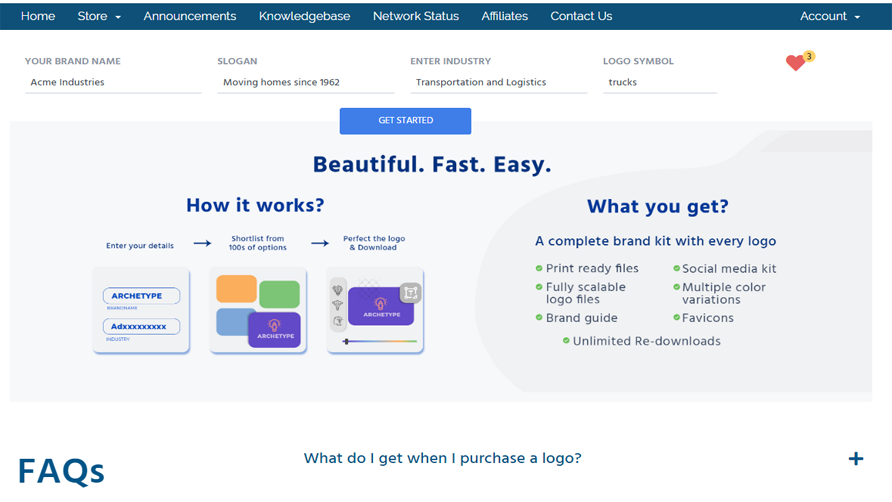Go to the Home page

[38, 16]
